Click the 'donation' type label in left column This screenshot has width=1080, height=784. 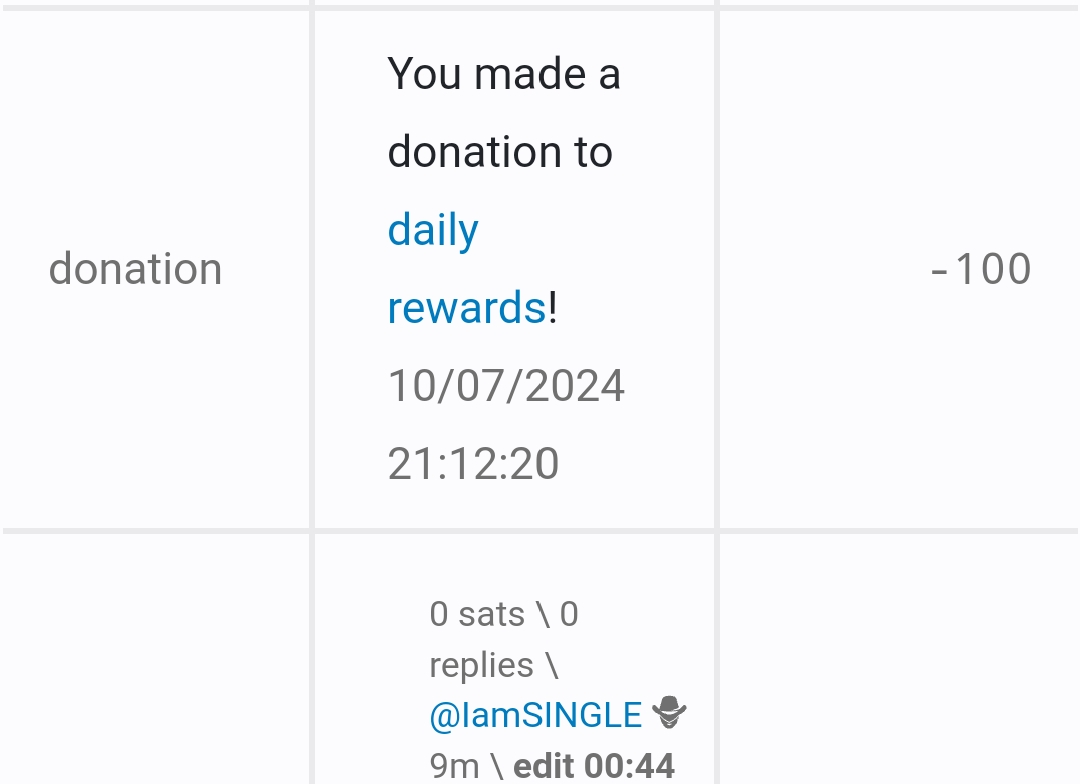(x=135, y=269)
